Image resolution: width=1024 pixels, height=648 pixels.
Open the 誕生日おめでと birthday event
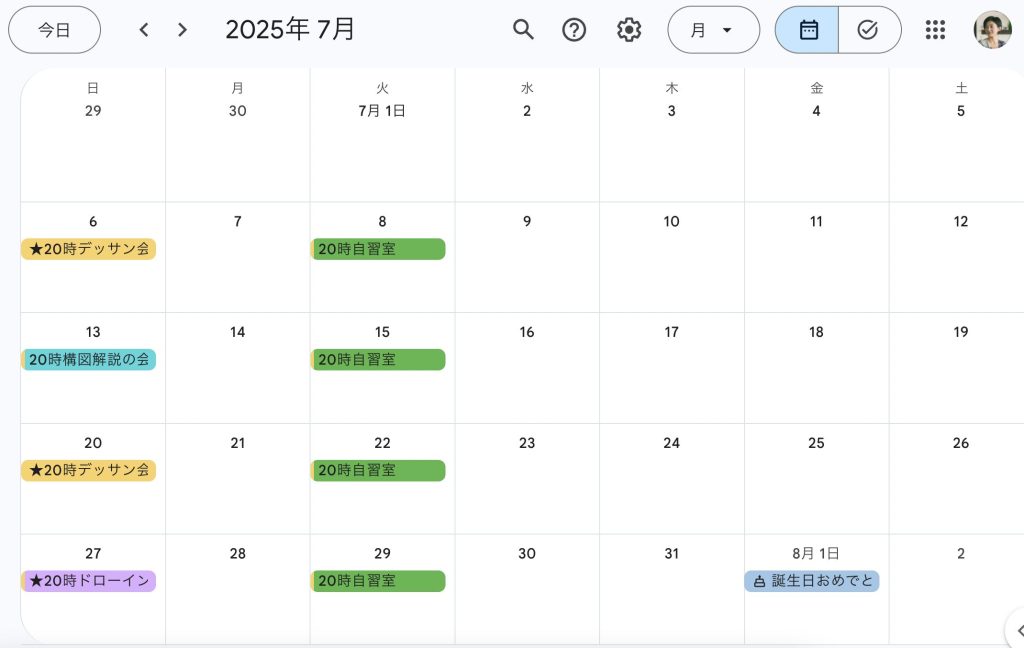(812, 581)
